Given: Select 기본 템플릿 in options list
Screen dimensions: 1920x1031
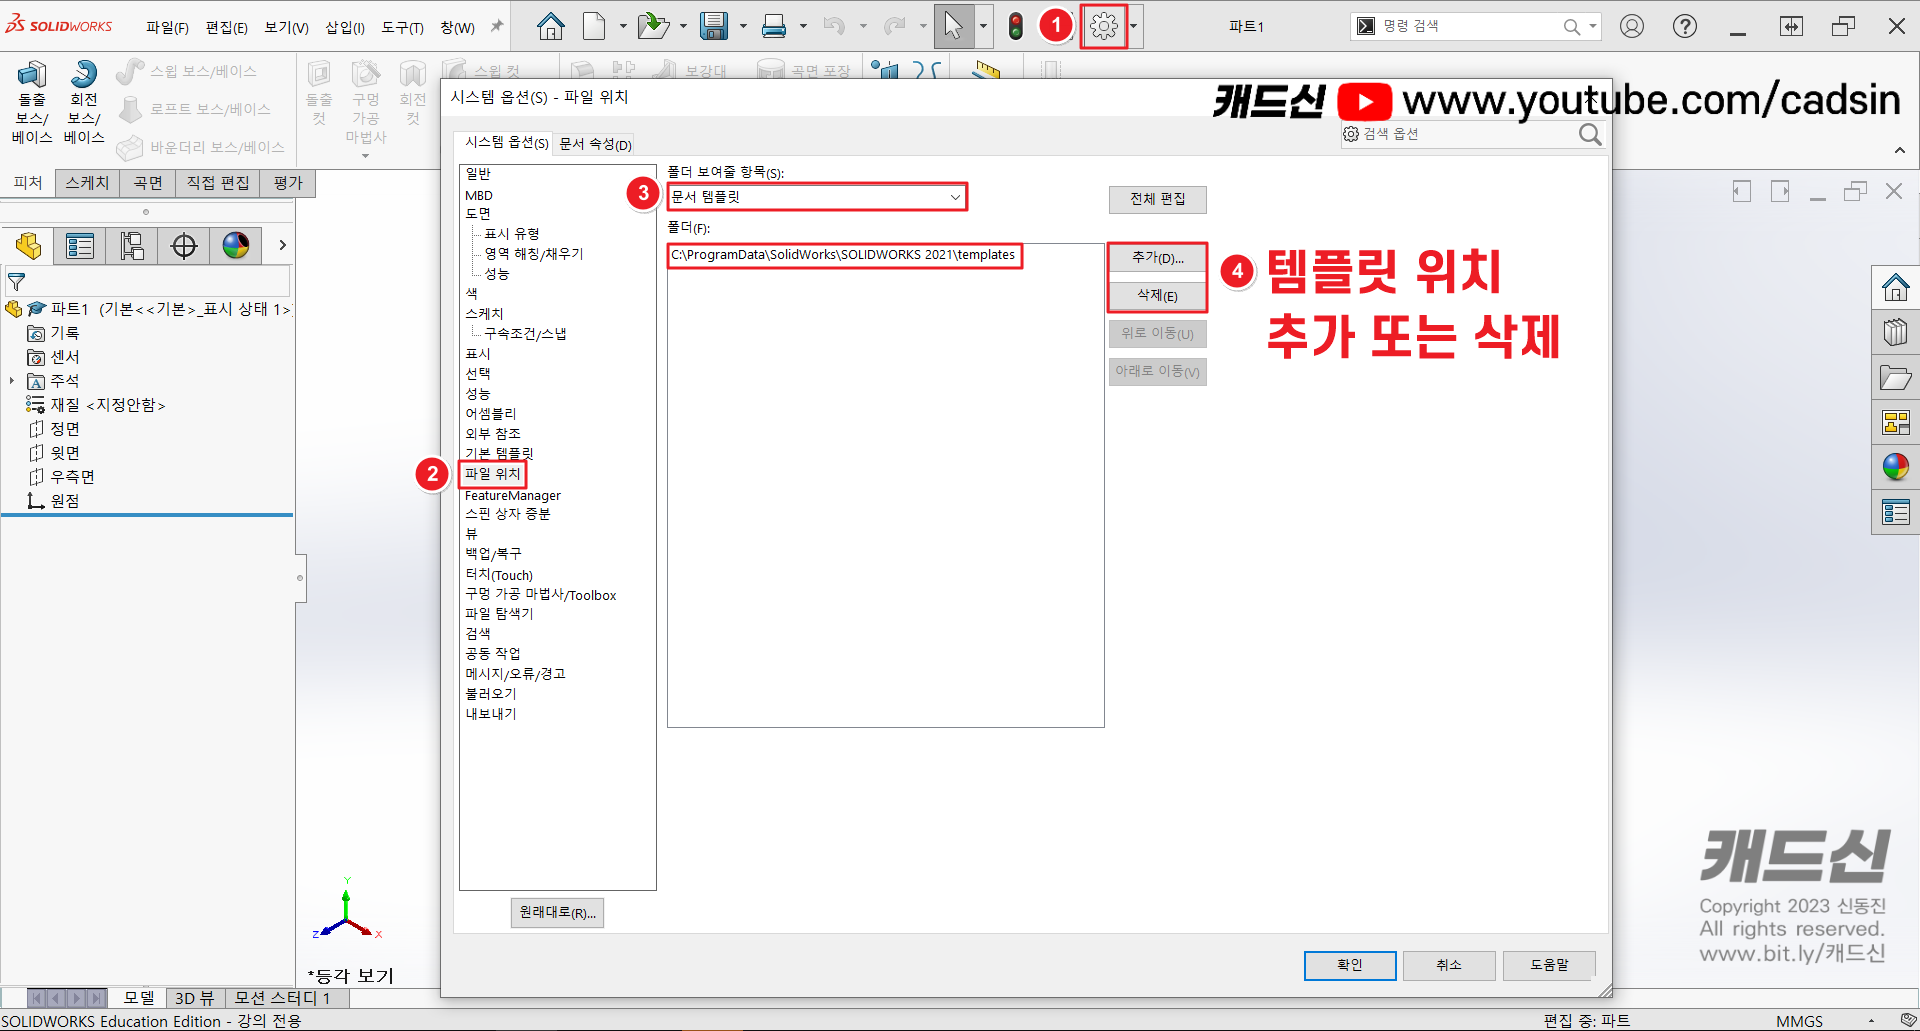Looking at the screenshot, I should tap(499, 453).
